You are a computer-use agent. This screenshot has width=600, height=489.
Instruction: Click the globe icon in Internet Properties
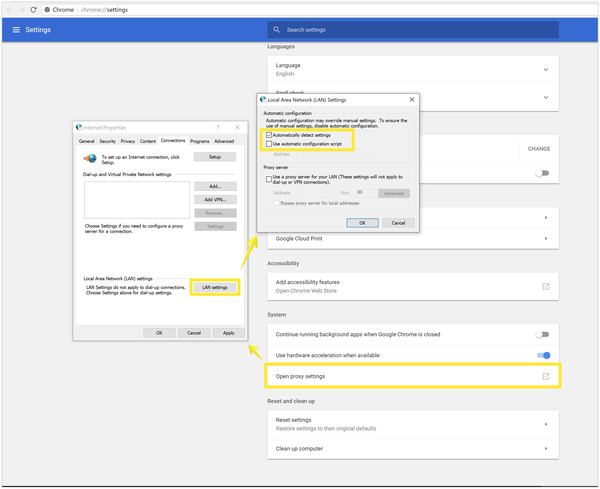pos(90,158)
